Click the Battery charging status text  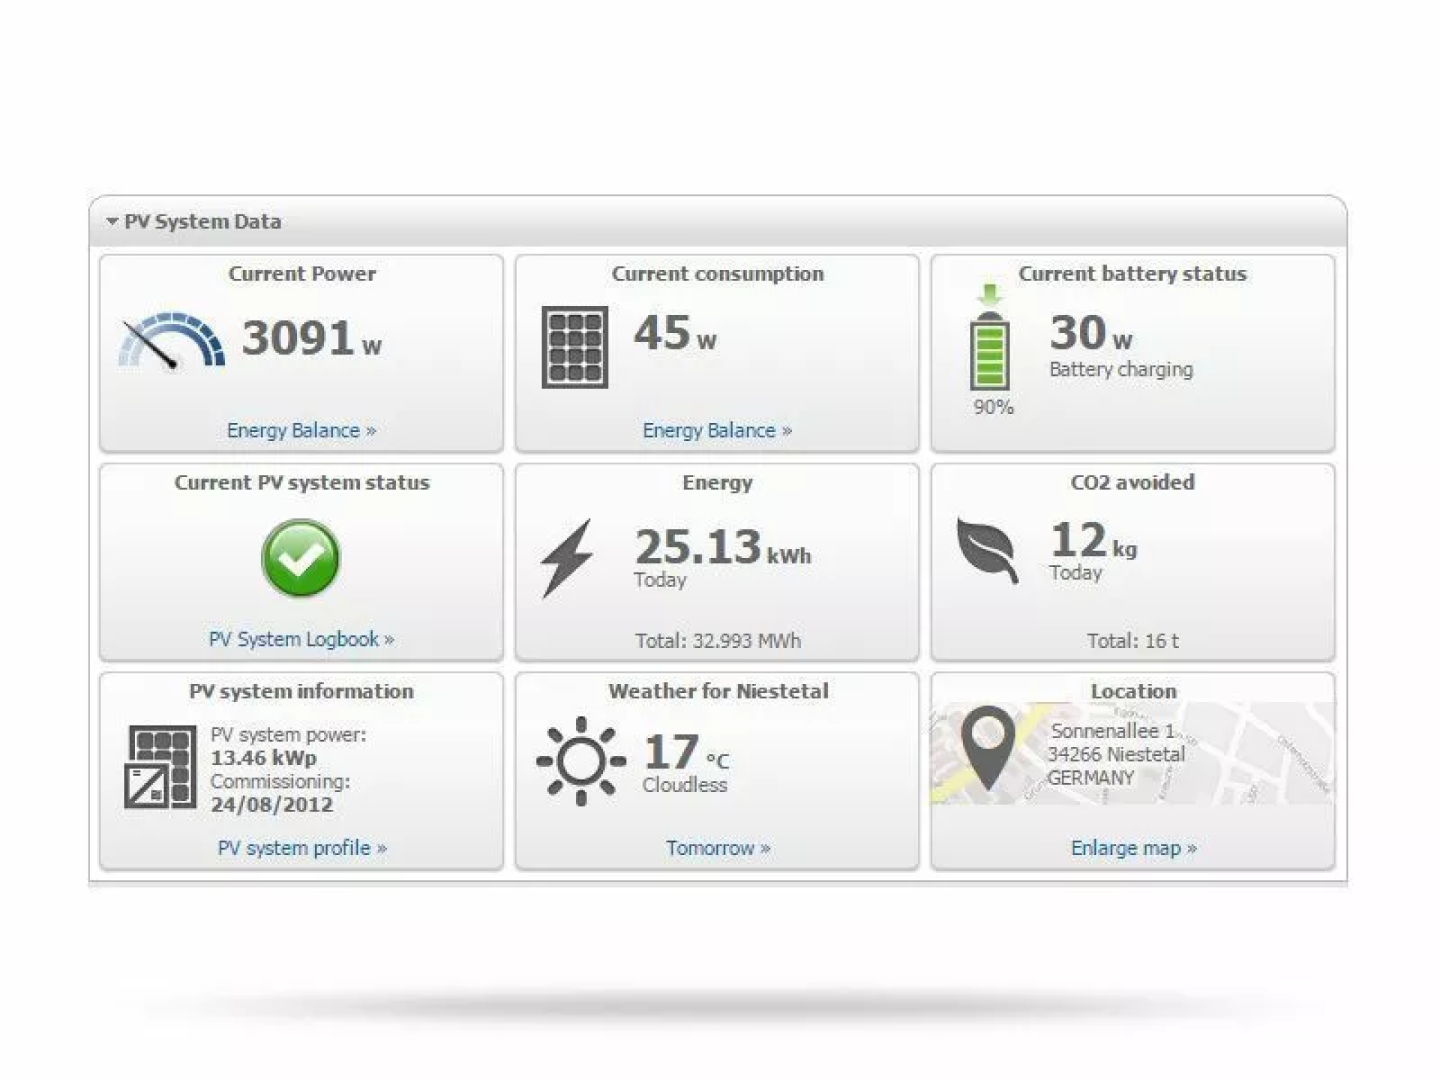tap(1121, 369)
